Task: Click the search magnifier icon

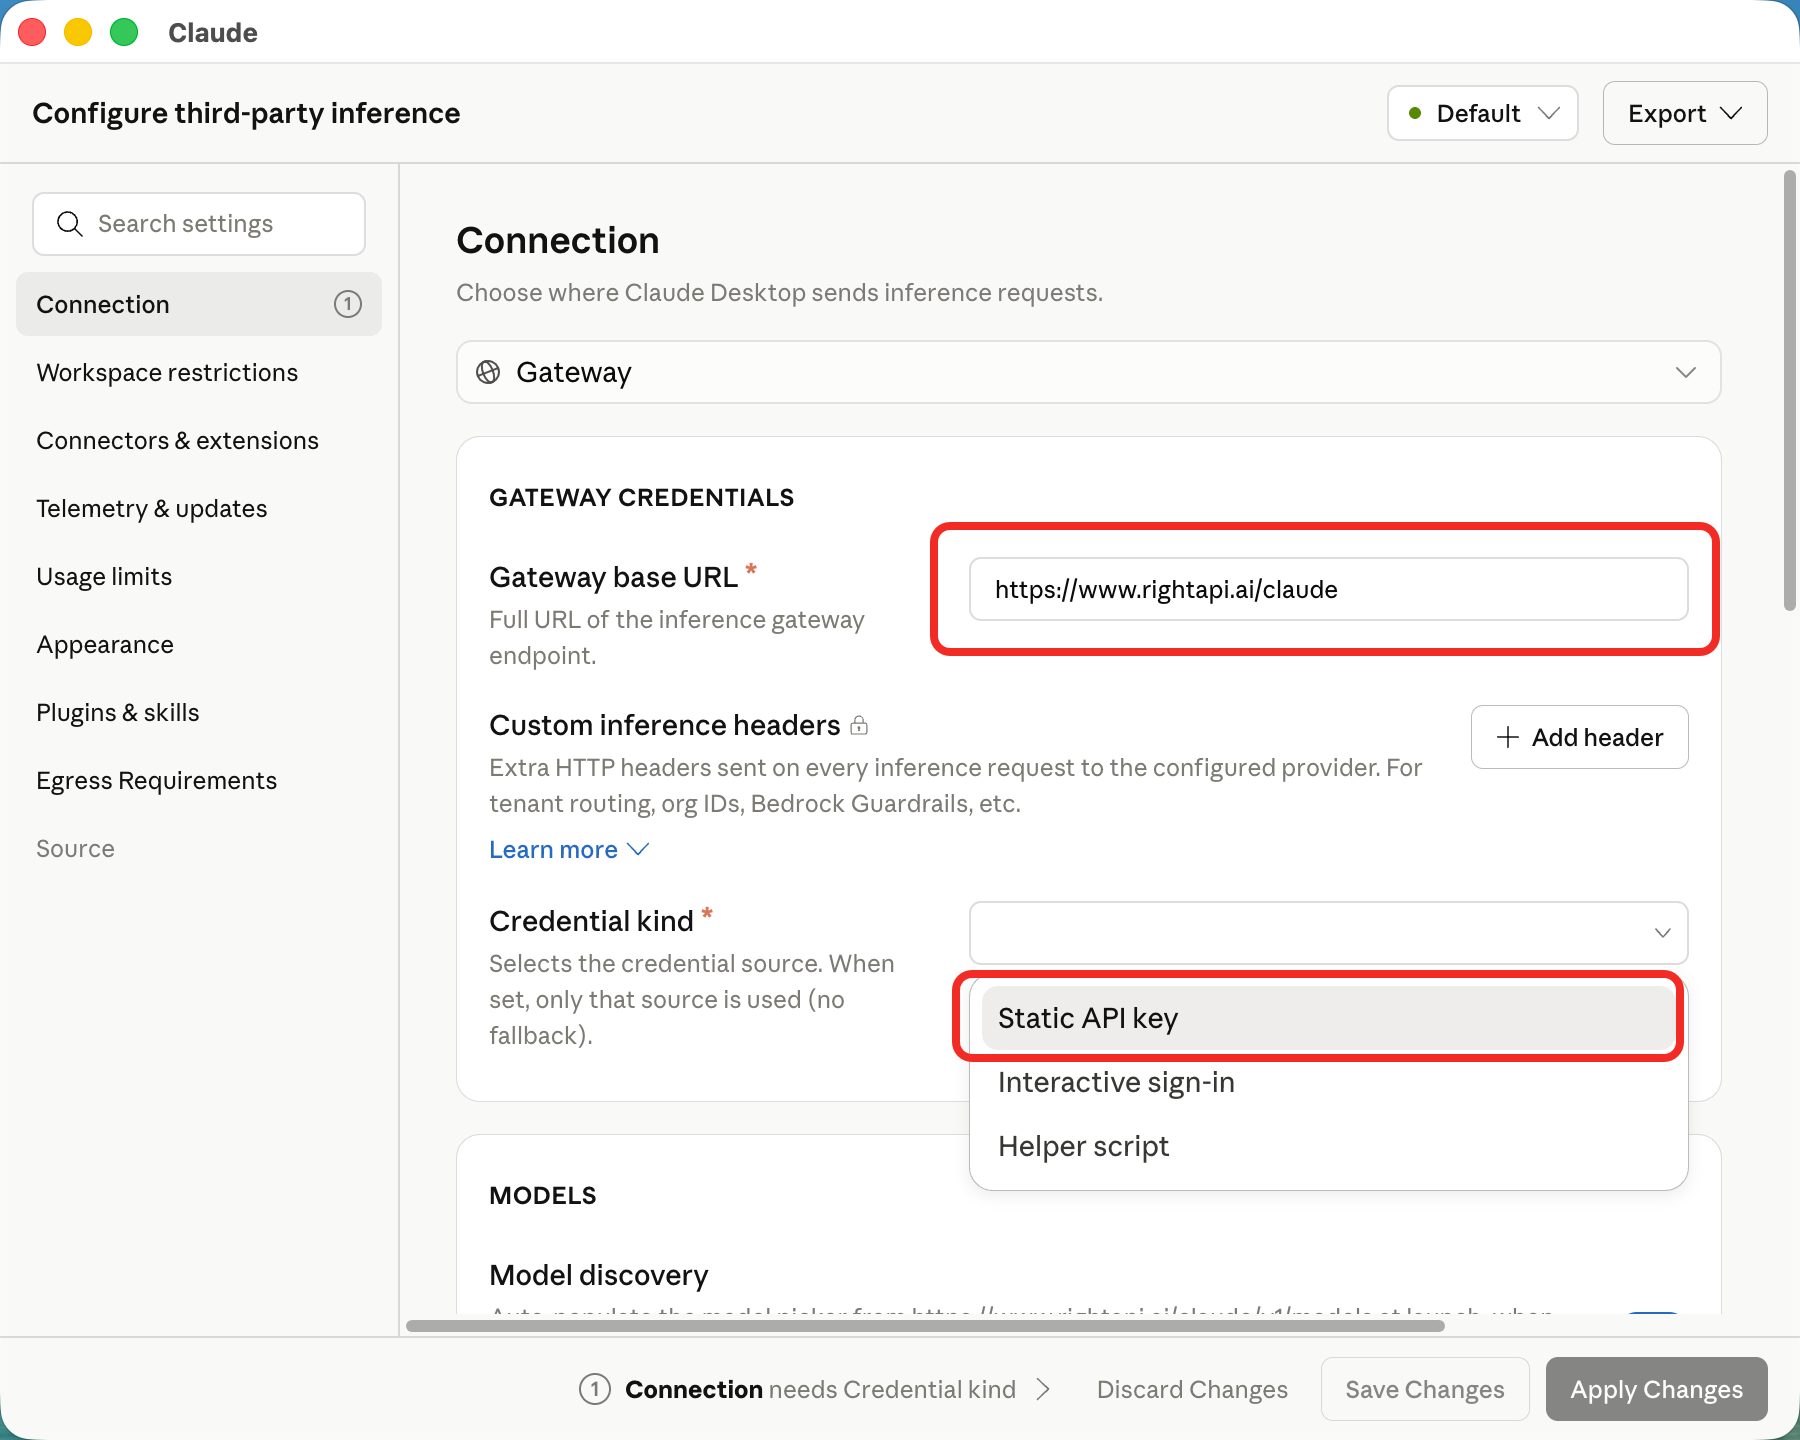Action: tap(69, 224)
